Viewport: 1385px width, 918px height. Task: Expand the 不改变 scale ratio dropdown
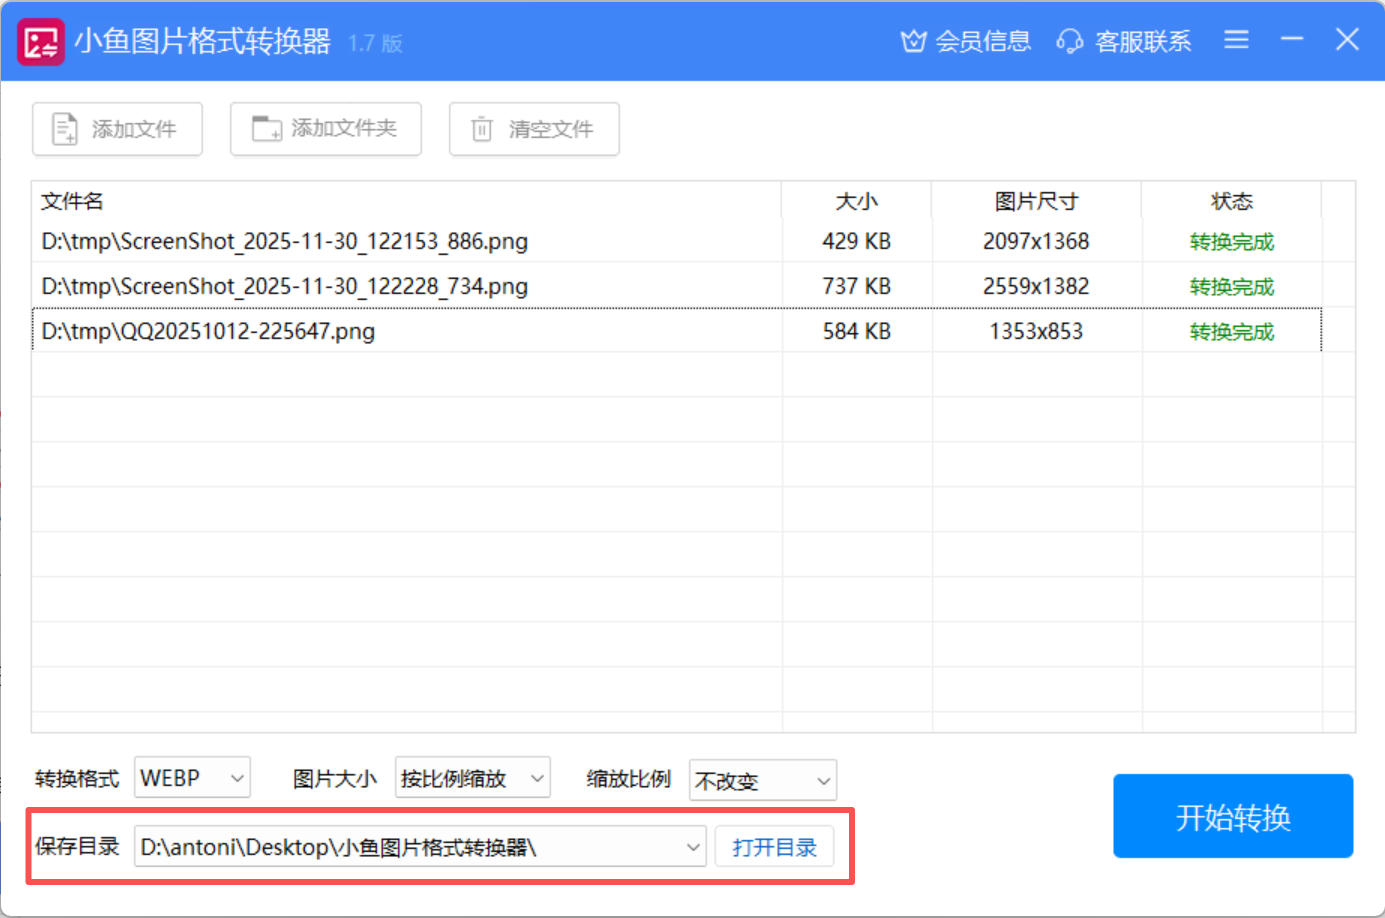point(823,781)
